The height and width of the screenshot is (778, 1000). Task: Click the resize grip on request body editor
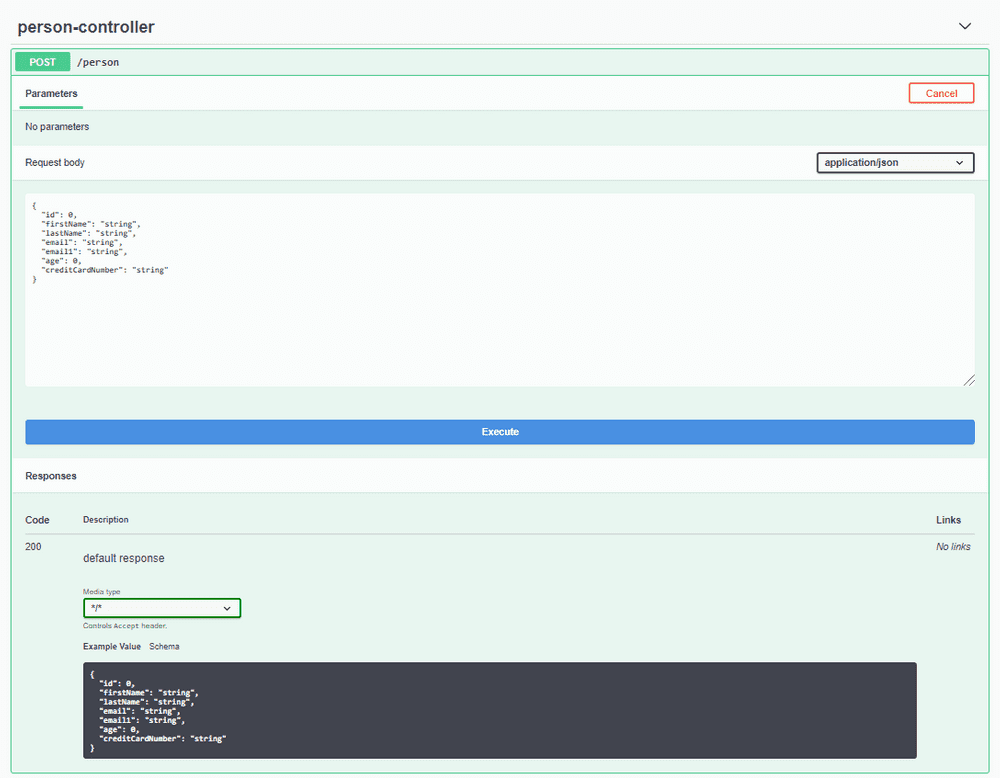pyautogui.click(x=968, y=379)
